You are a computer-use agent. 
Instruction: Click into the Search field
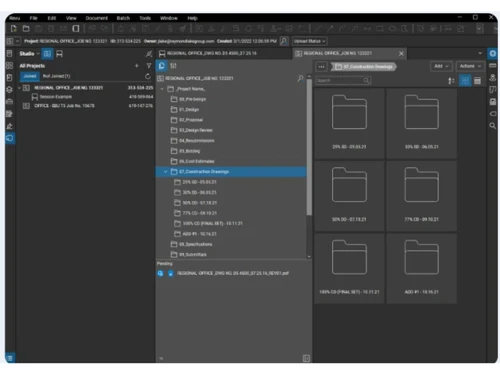pyautogui.click(x=343, y=80)
